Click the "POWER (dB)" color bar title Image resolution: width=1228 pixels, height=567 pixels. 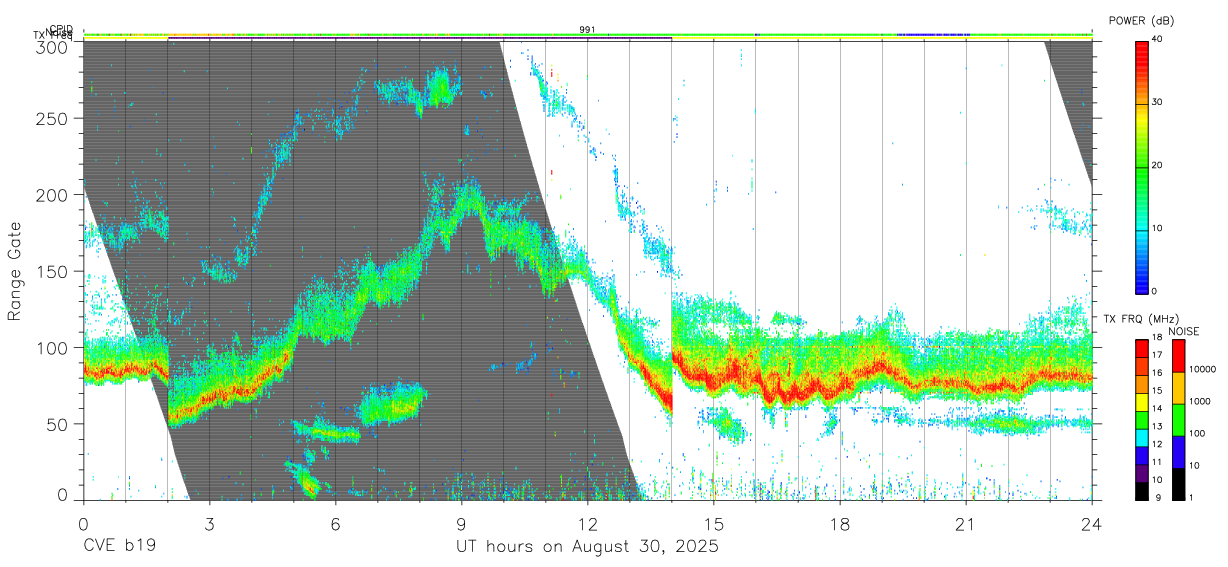(1141, 21)
